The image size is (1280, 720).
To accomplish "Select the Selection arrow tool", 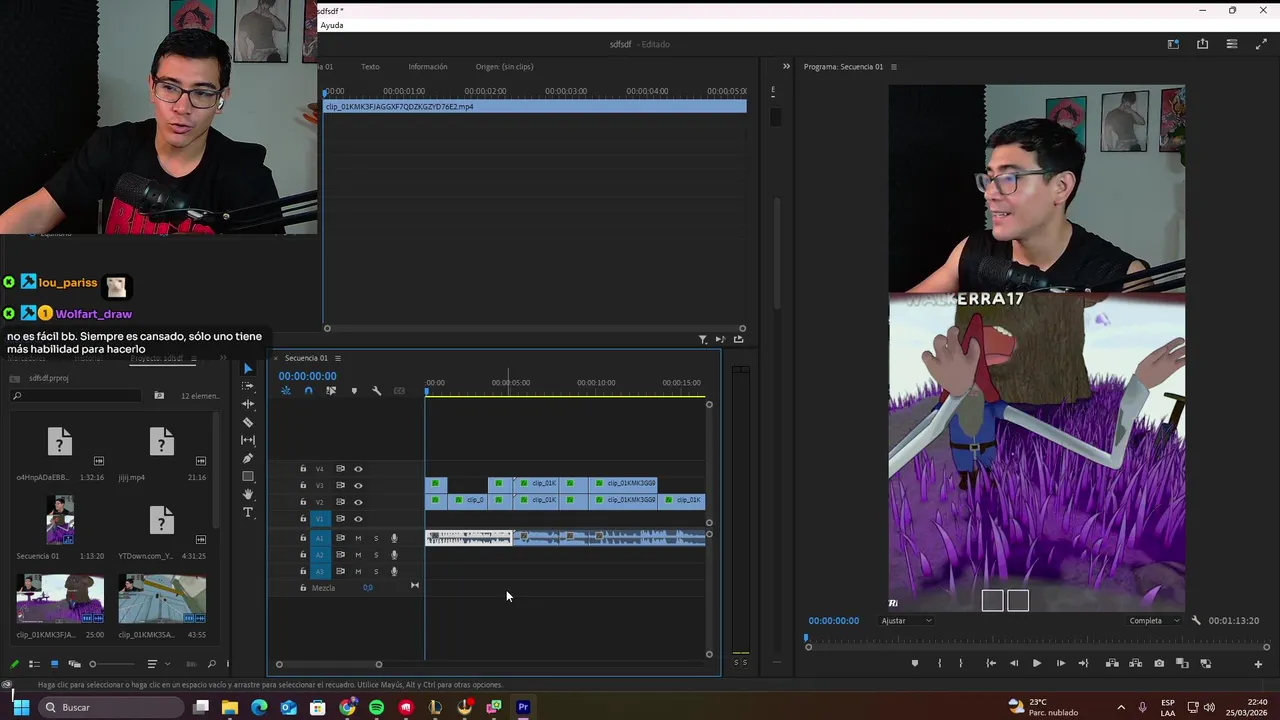I will pyautogui.click(x=248, y=369).
